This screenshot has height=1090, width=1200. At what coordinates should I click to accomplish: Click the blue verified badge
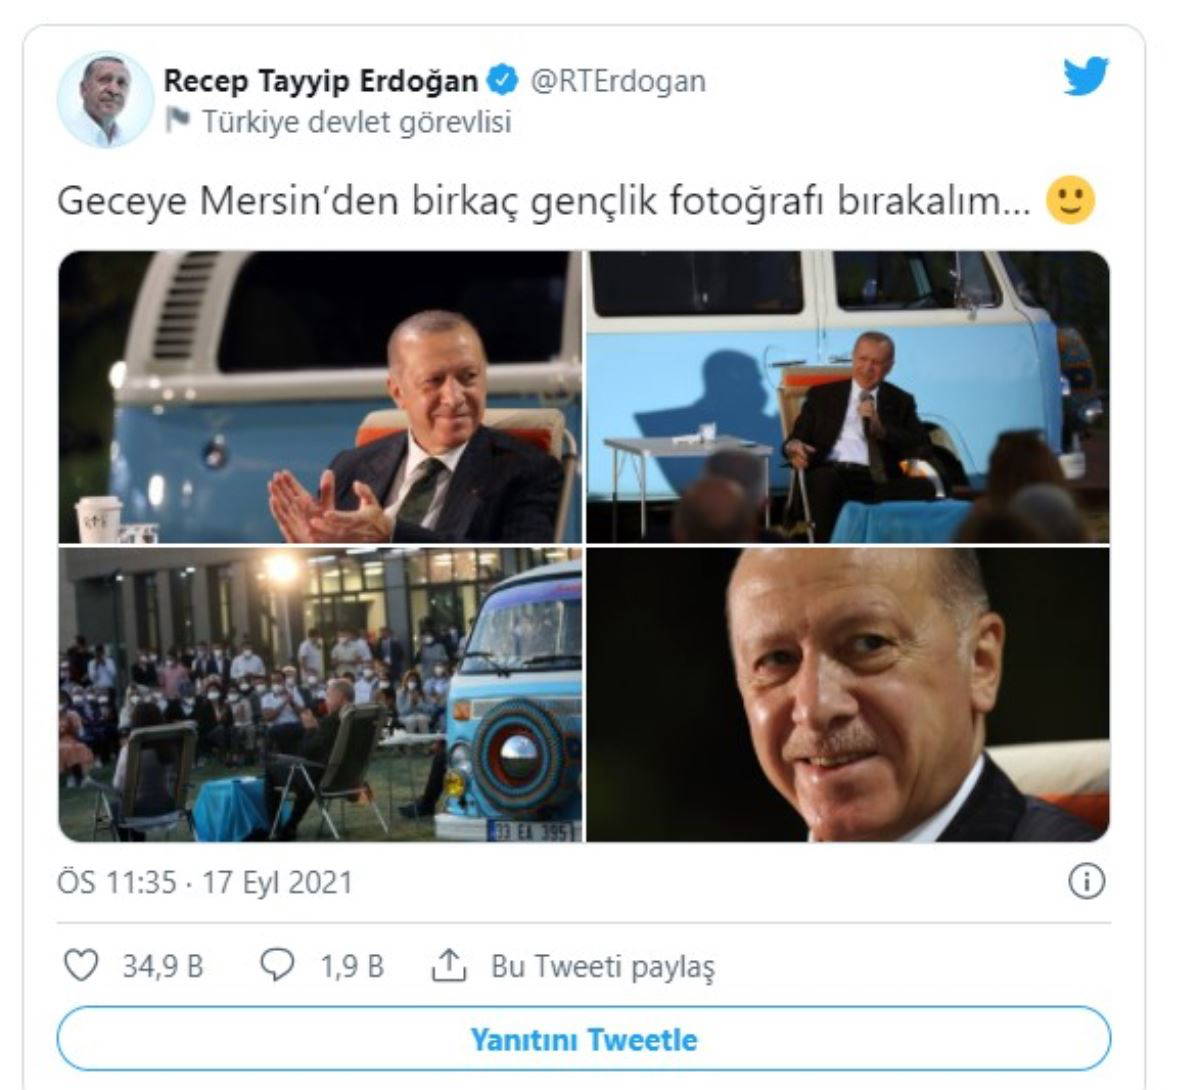(501, 80)
